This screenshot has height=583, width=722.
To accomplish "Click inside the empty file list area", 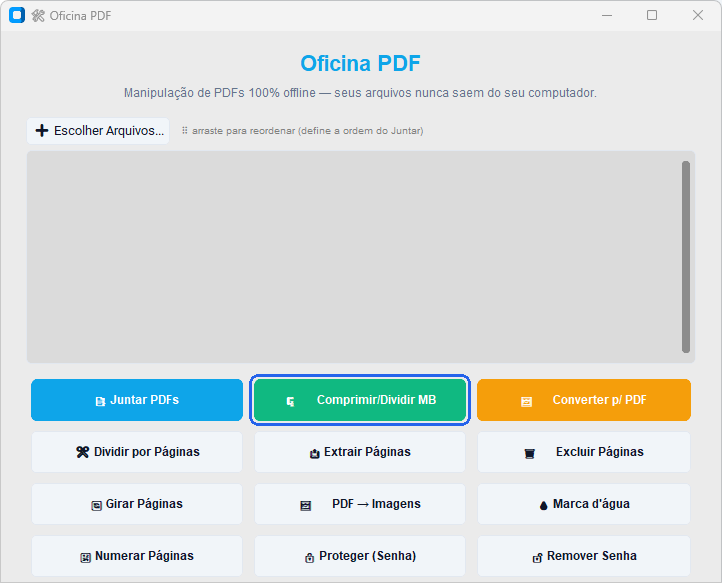I will coord(354,257).
